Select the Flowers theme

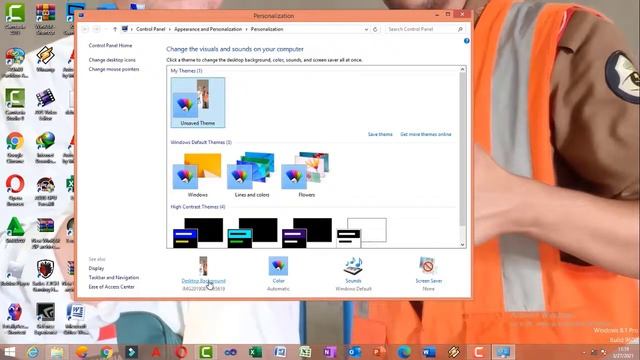[306, 175]
